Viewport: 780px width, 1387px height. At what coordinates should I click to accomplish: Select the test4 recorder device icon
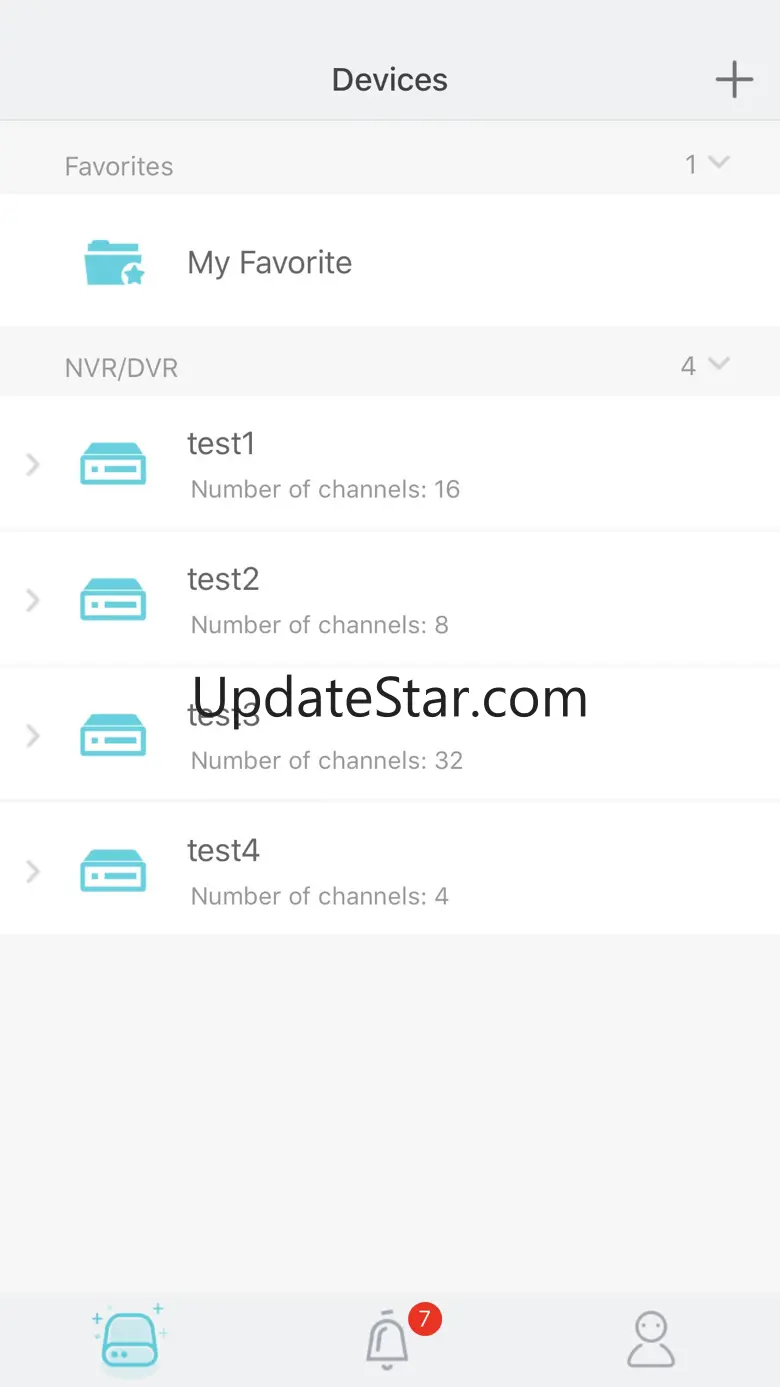coord(113,870)
